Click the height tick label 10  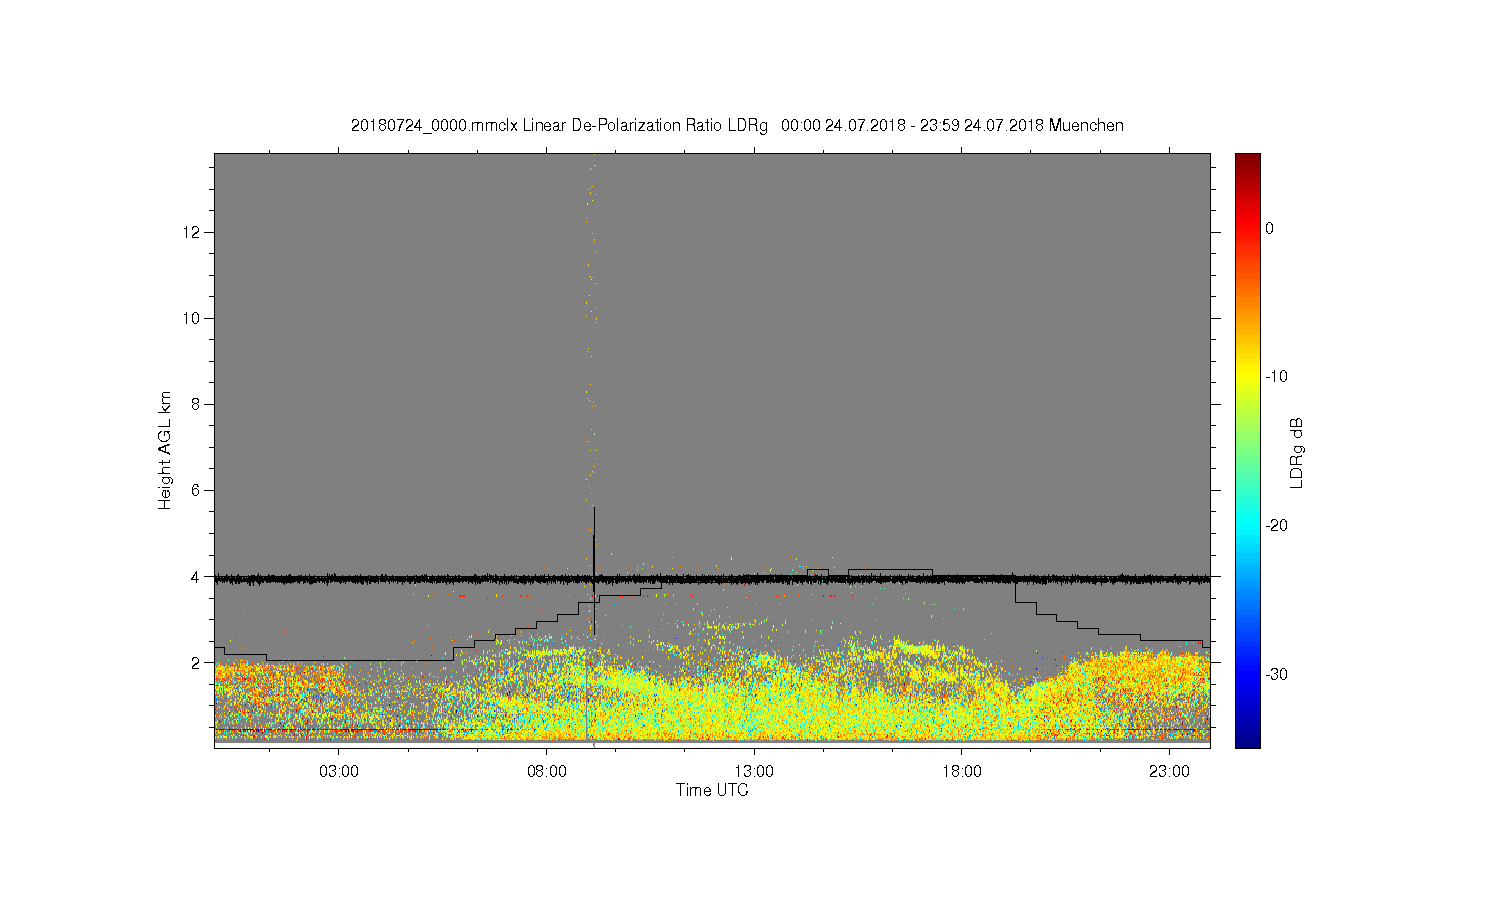pos(192,318)
